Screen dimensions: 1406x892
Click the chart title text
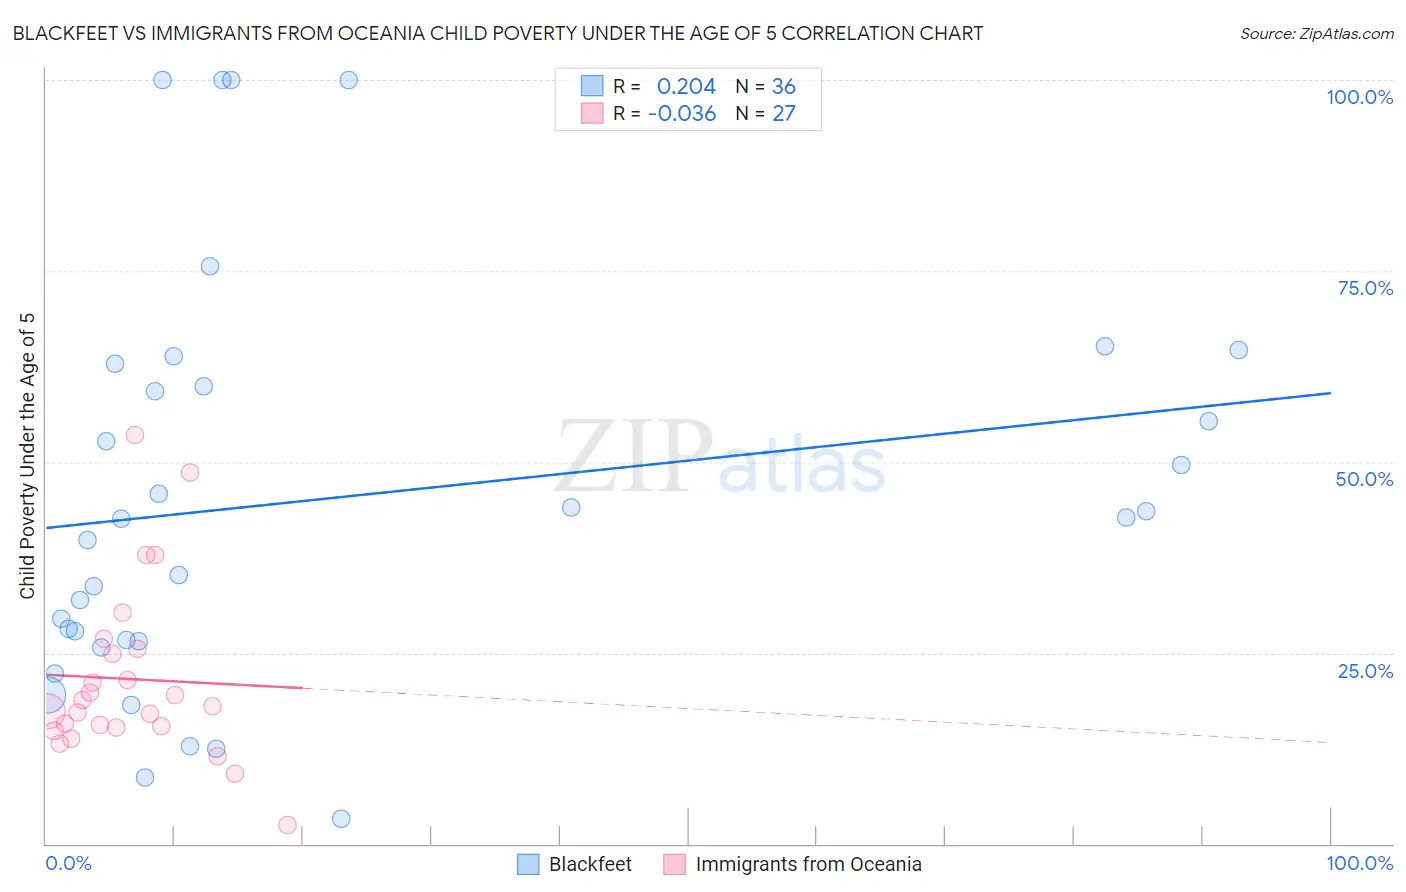[498, 34]
